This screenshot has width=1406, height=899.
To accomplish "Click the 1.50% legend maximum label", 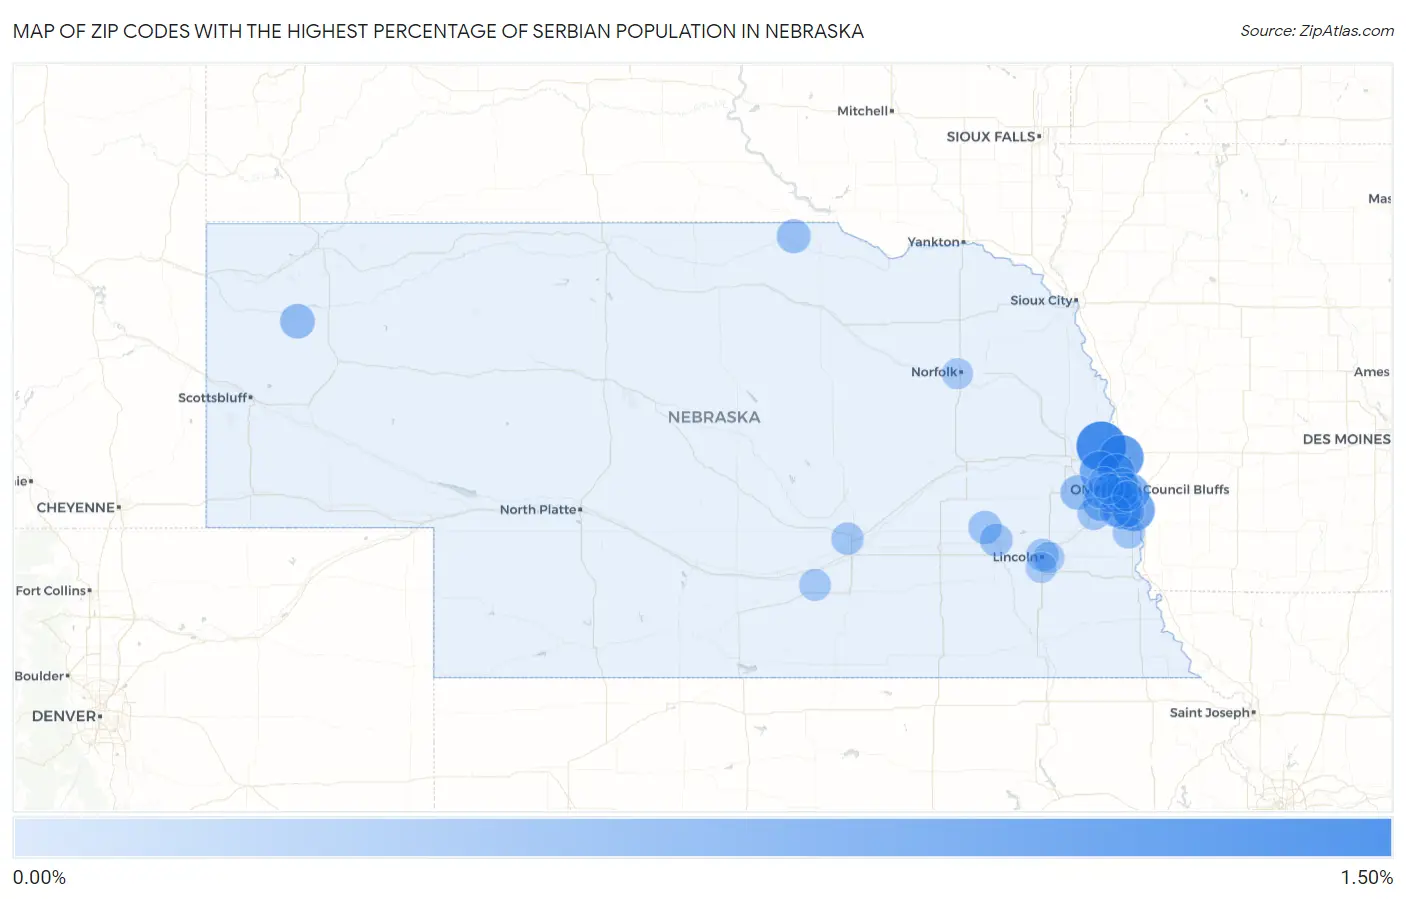I will click(1366, 877).
